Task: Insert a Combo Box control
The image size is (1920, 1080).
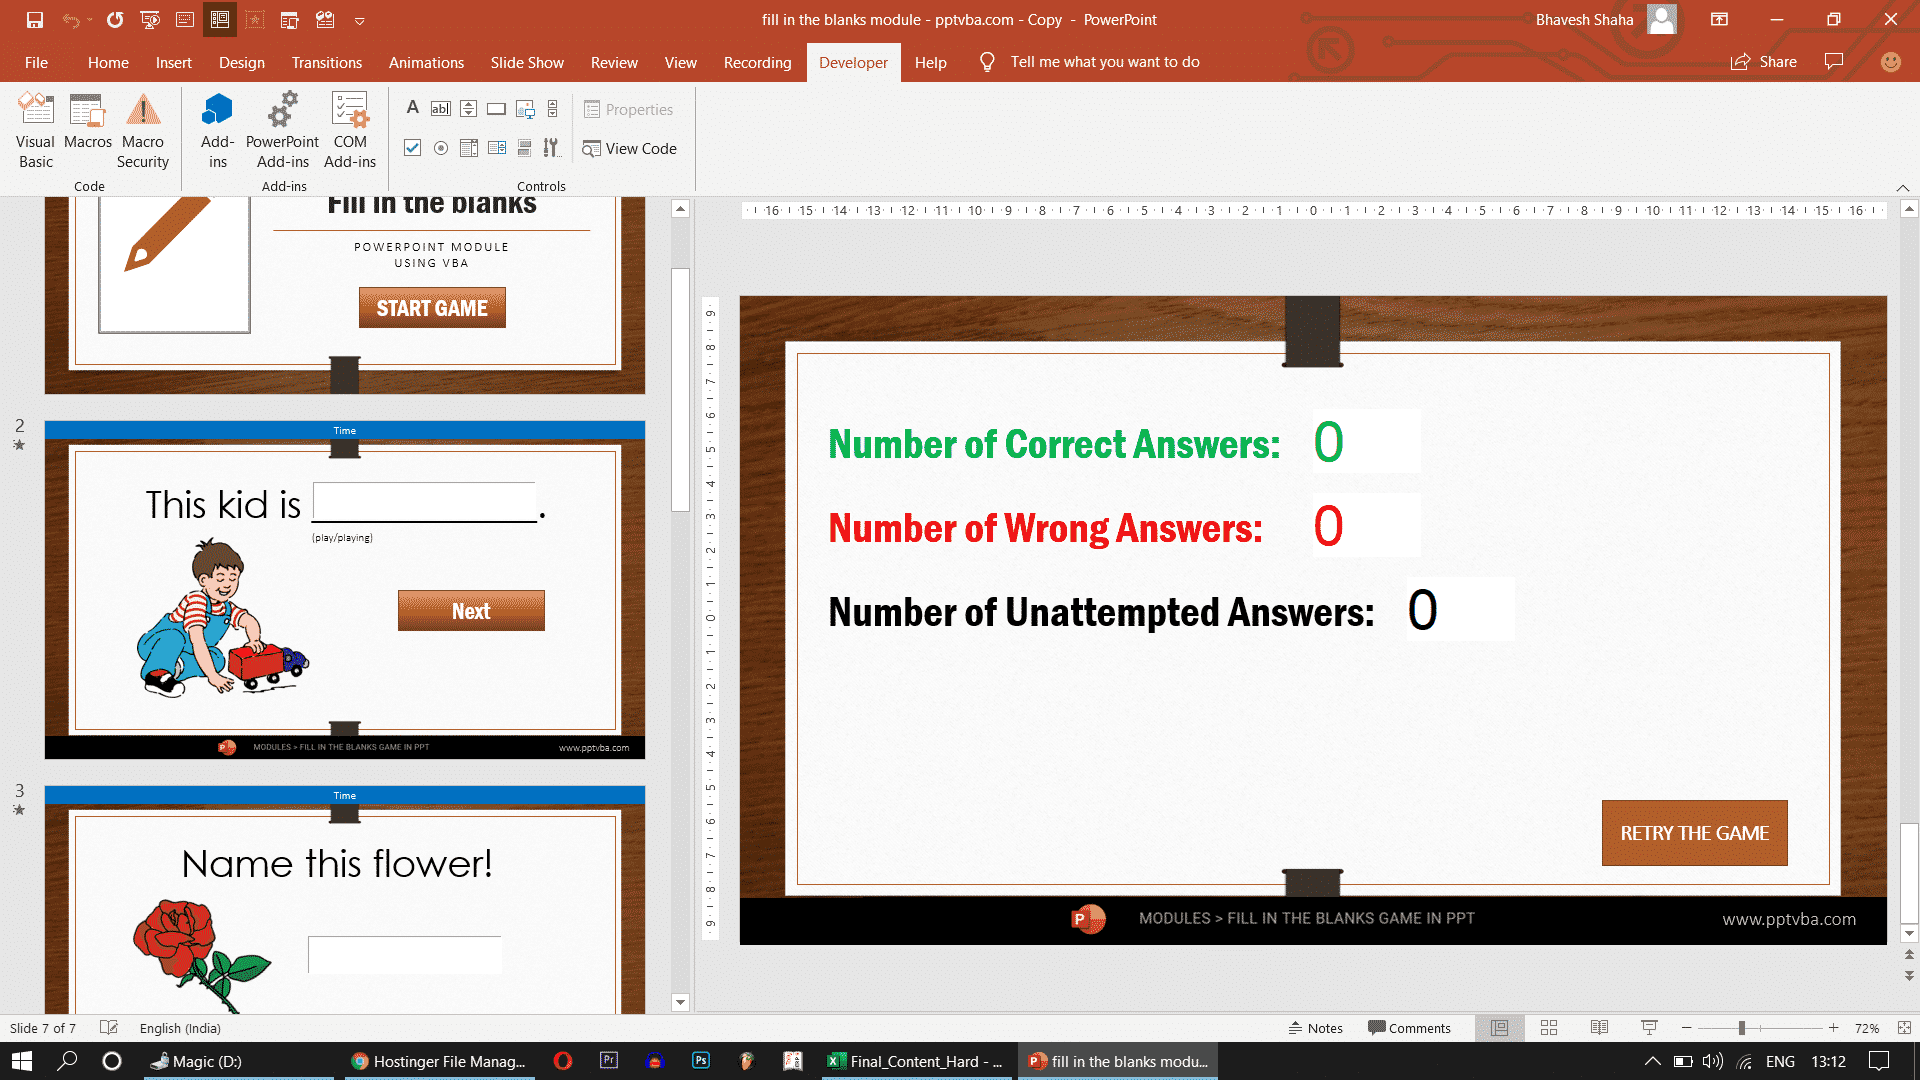Action: coord(496,147)
